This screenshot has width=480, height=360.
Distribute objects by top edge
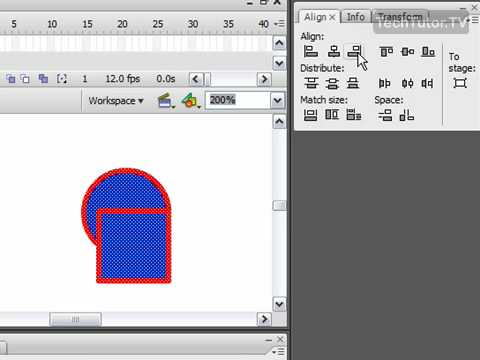tap(311, 83)
